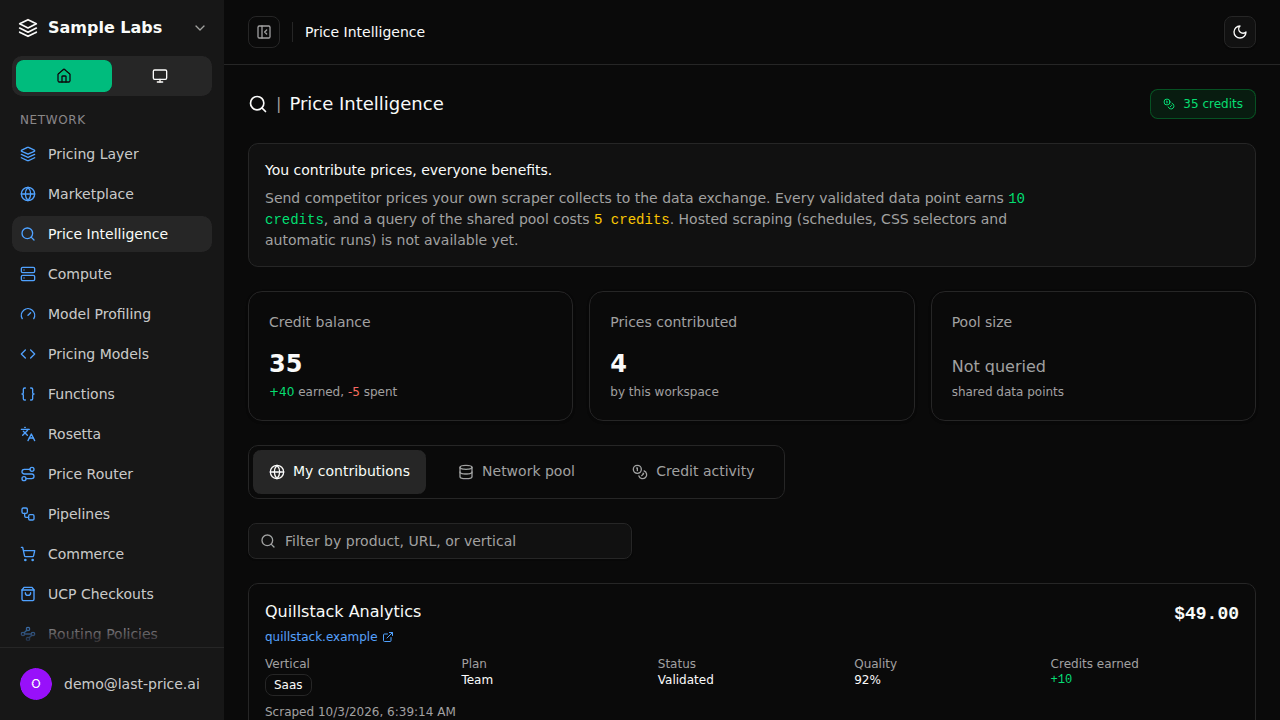
Task: Click the 35 credits badge
Action: pos(1203,104)
